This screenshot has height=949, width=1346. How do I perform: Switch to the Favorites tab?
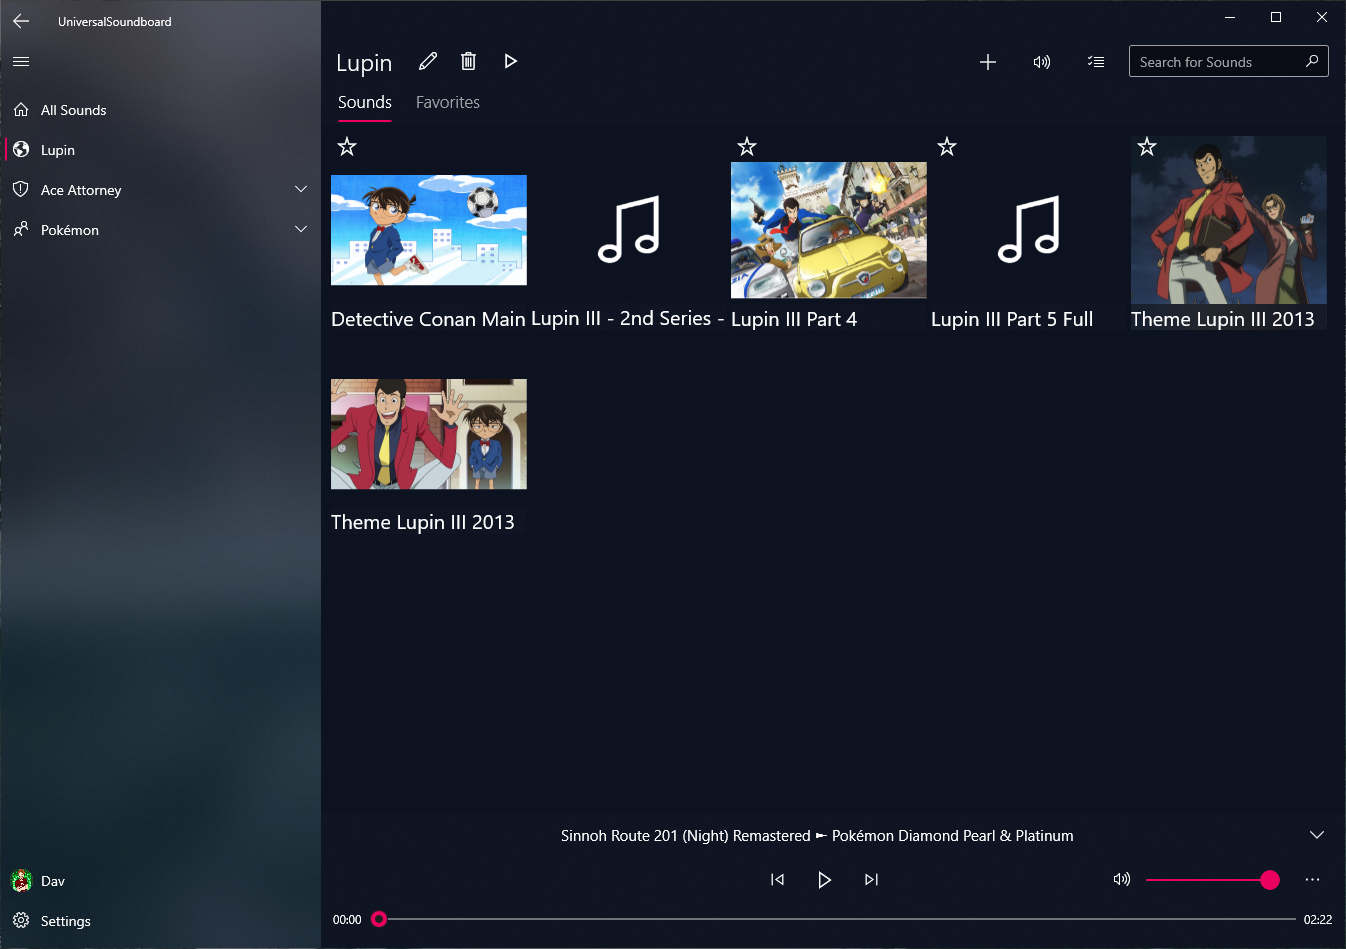(448, 103)
